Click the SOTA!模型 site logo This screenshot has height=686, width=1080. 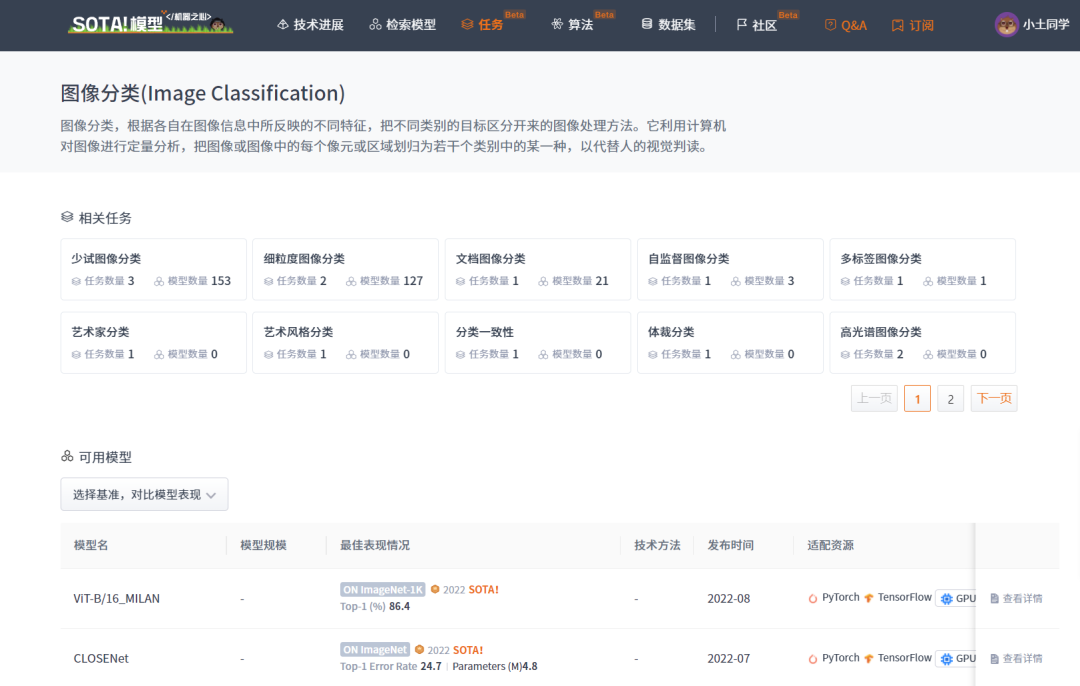151,23
